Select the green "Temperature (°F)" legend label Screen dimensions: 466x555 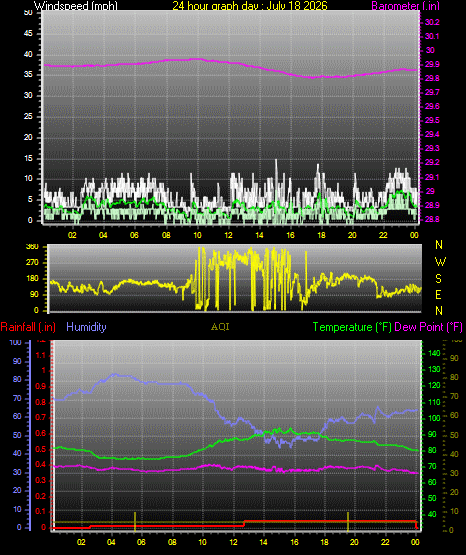(352, 327)
